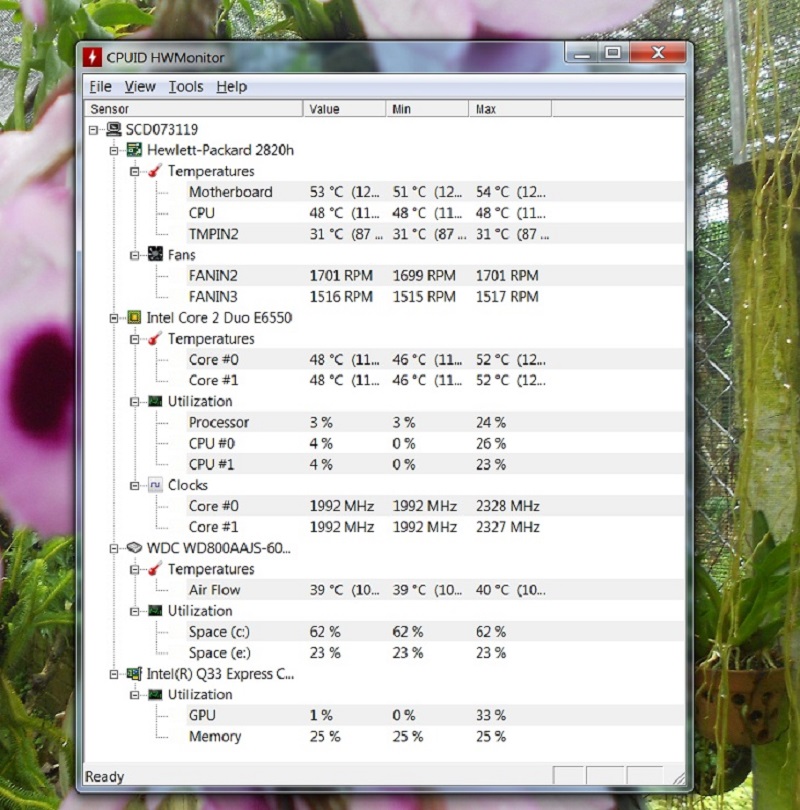Open the Tools menu
The width and height of the screenshot is (800, 810).
[186, 86]
